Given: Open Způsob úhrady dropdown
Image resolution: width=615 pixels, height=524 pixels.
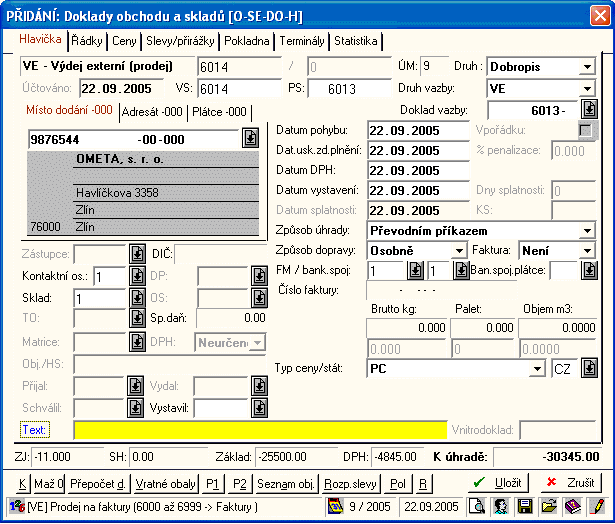Looking at the screenshot, I should 588,231.
